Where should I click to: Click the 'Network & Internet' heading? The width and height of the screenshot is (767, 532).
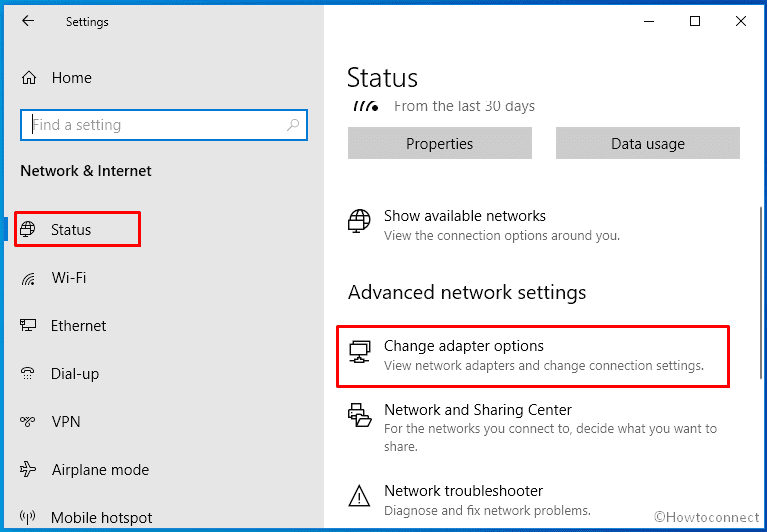(86, 171)
